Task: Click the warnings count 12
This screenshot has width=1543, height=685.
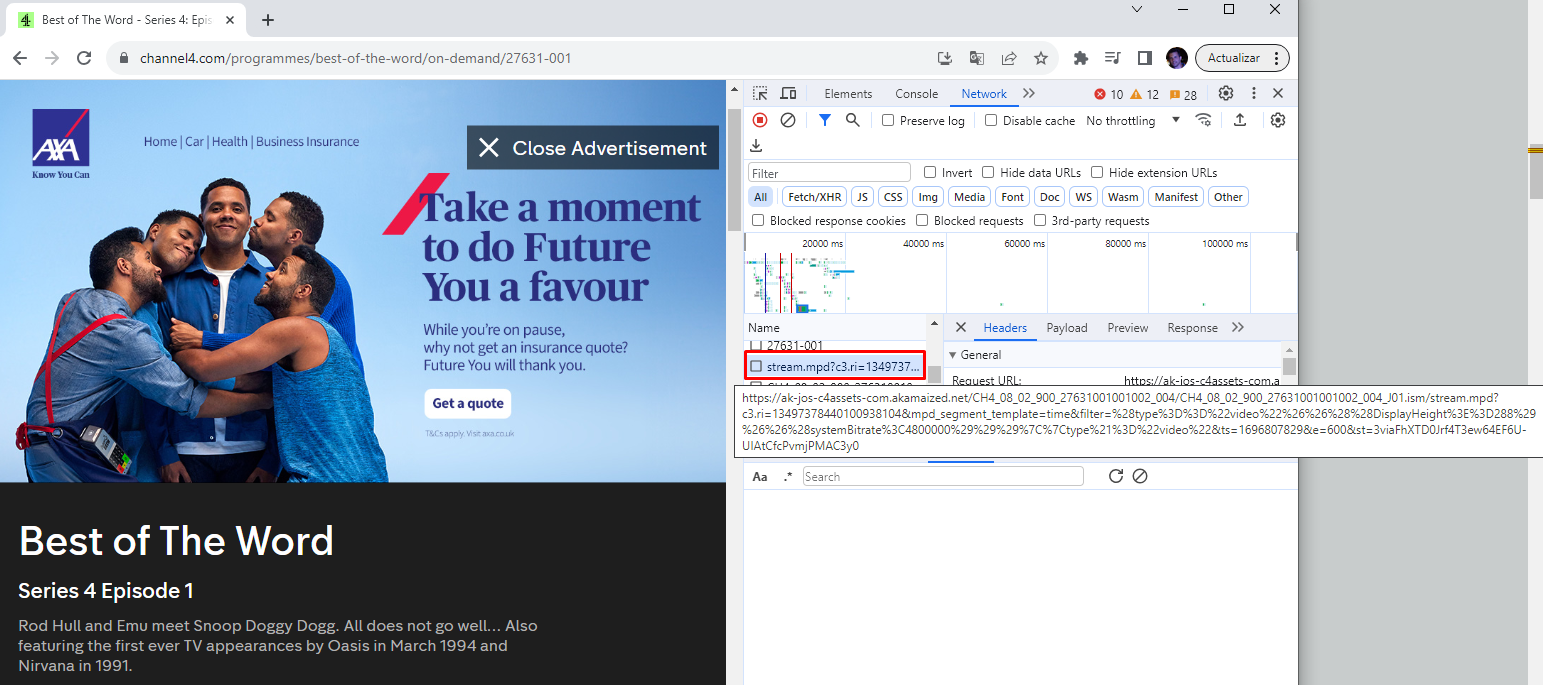Action: (1145, 95)
